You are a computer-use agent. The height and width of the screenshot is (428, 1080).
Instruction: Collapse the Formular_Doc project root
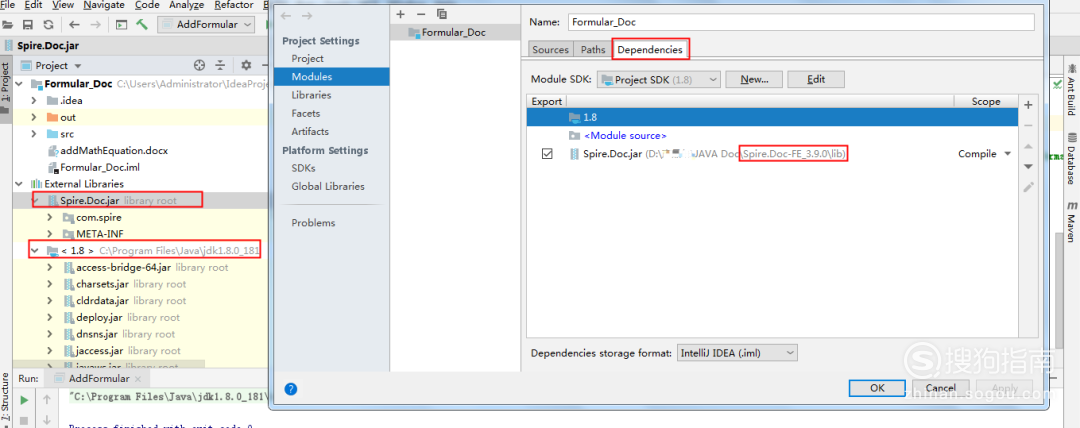[x=19, y=84]
